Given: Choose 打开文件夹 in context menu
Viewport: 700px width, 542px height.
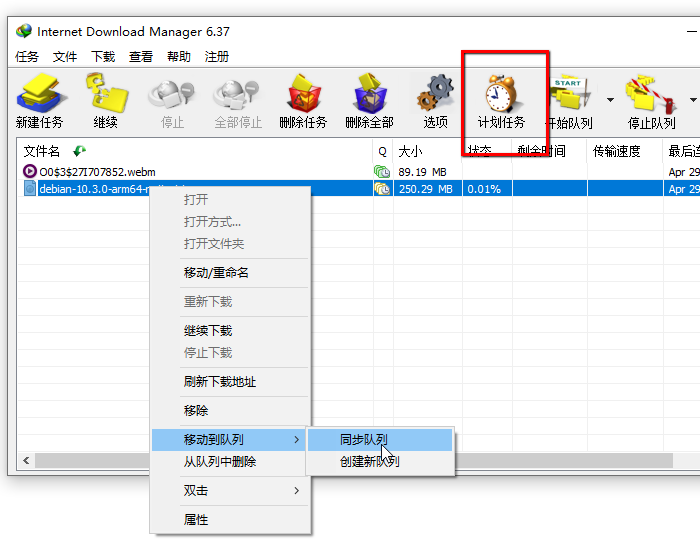Looking at the screenshot, I should 230,244.
